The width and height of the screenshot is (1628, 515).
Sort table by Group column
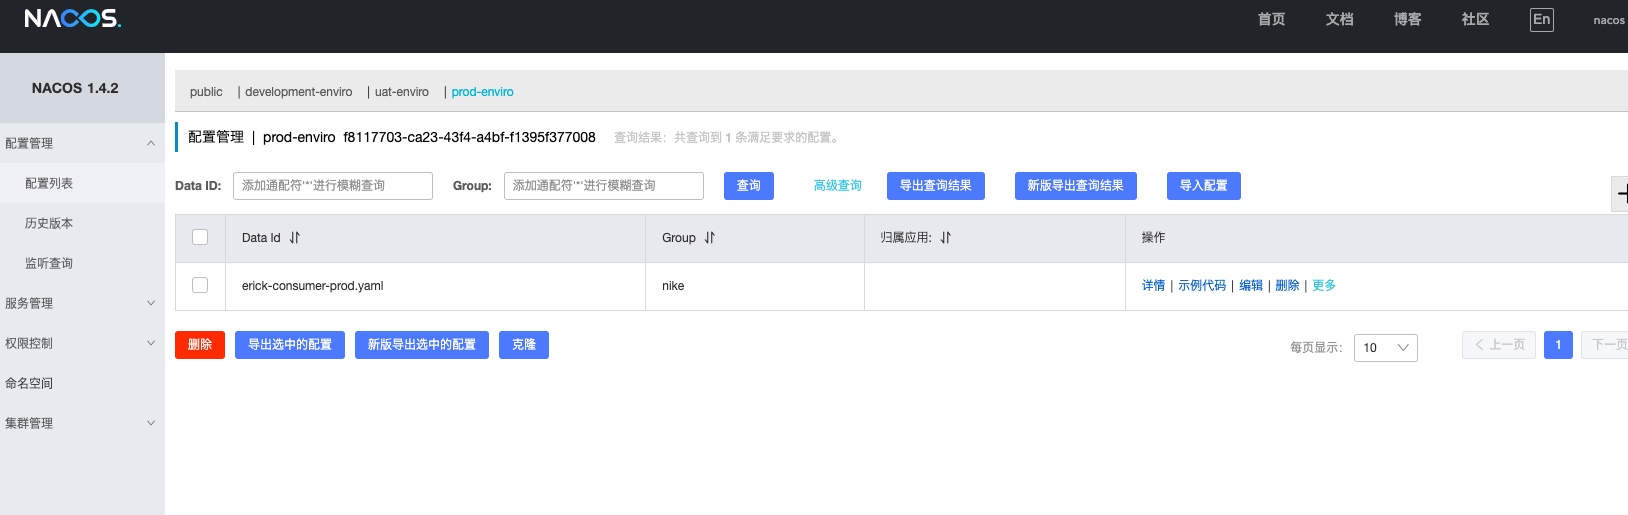710,238
